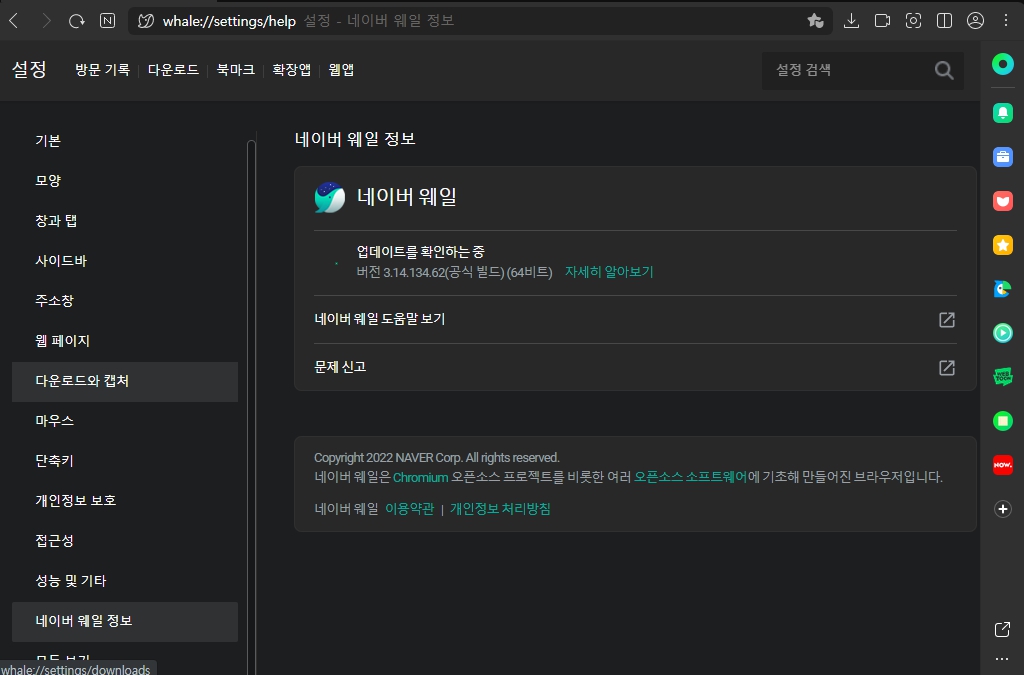The height and width of the screenshot is (675, 1024).
Task: Click the whale site info icon in address bar
Action: point(146,21)
